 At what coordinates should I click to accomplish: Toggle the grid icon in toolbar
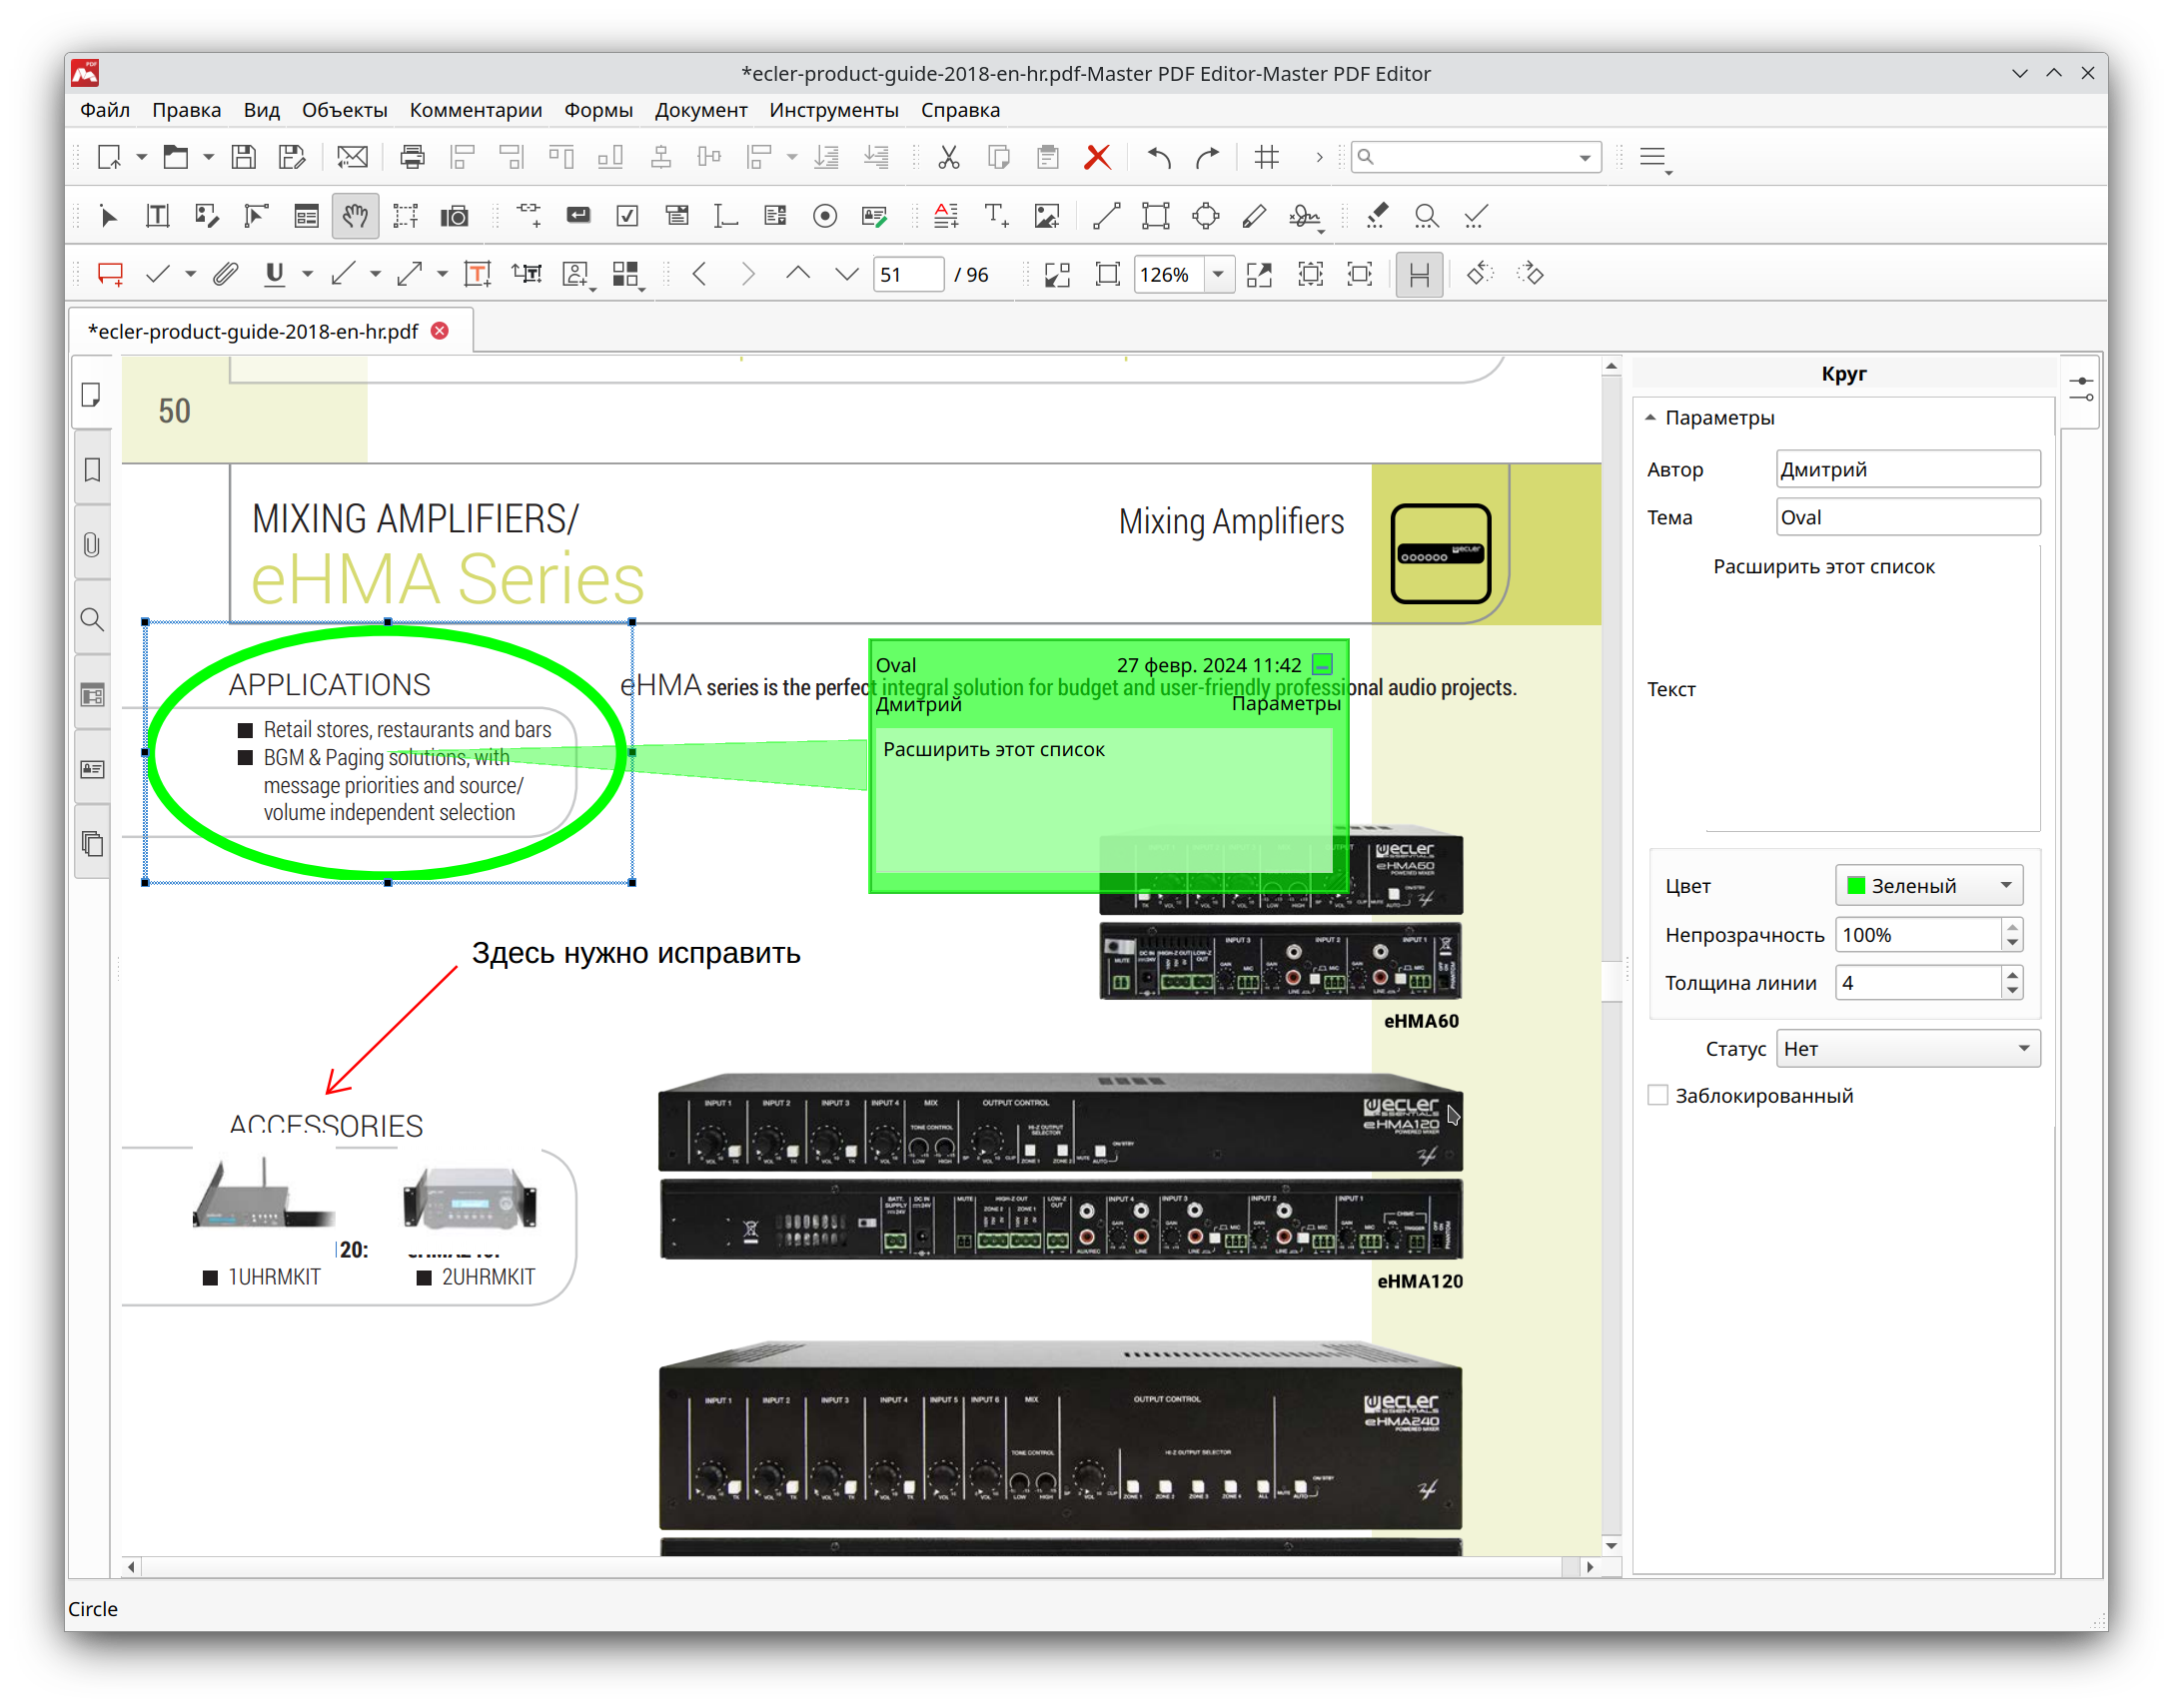[1267, 157]
